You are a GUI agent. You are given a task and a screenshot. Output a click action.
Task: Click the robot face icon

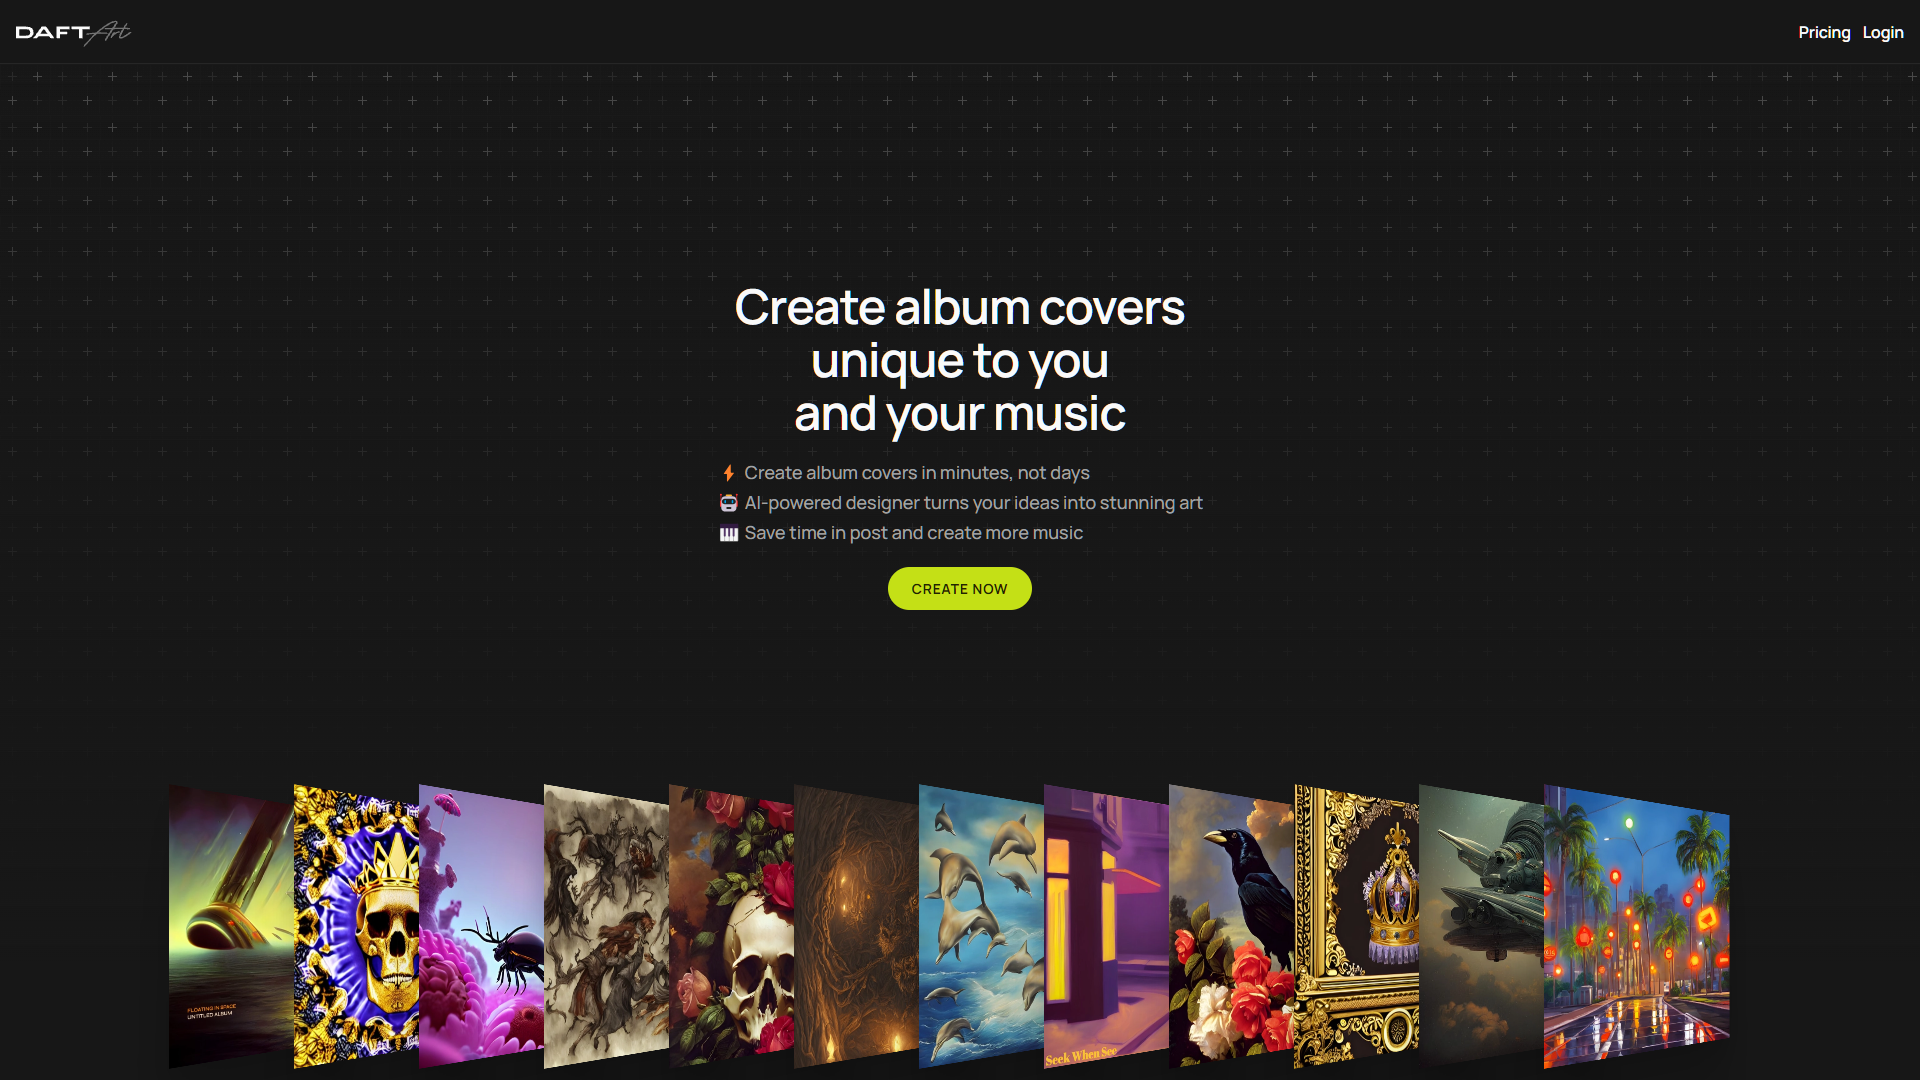pyautogui.click(x=729, y=503)
